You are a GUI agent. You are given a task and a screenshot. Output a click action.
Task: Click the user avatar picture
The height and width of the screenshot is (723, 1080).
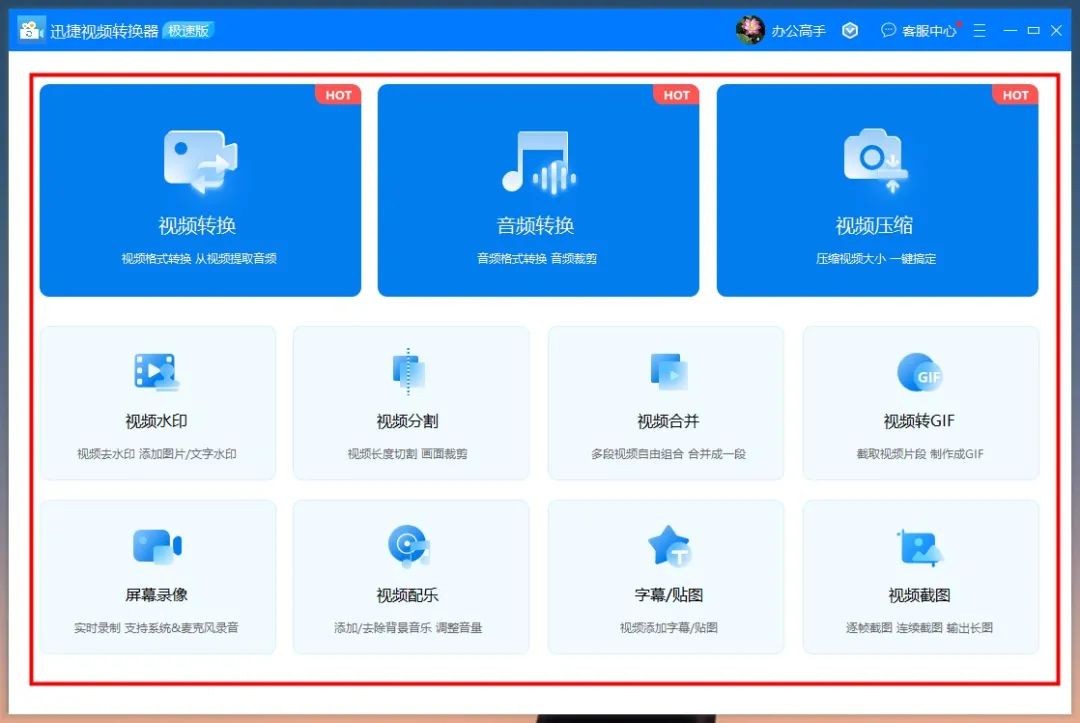[750, 30]
